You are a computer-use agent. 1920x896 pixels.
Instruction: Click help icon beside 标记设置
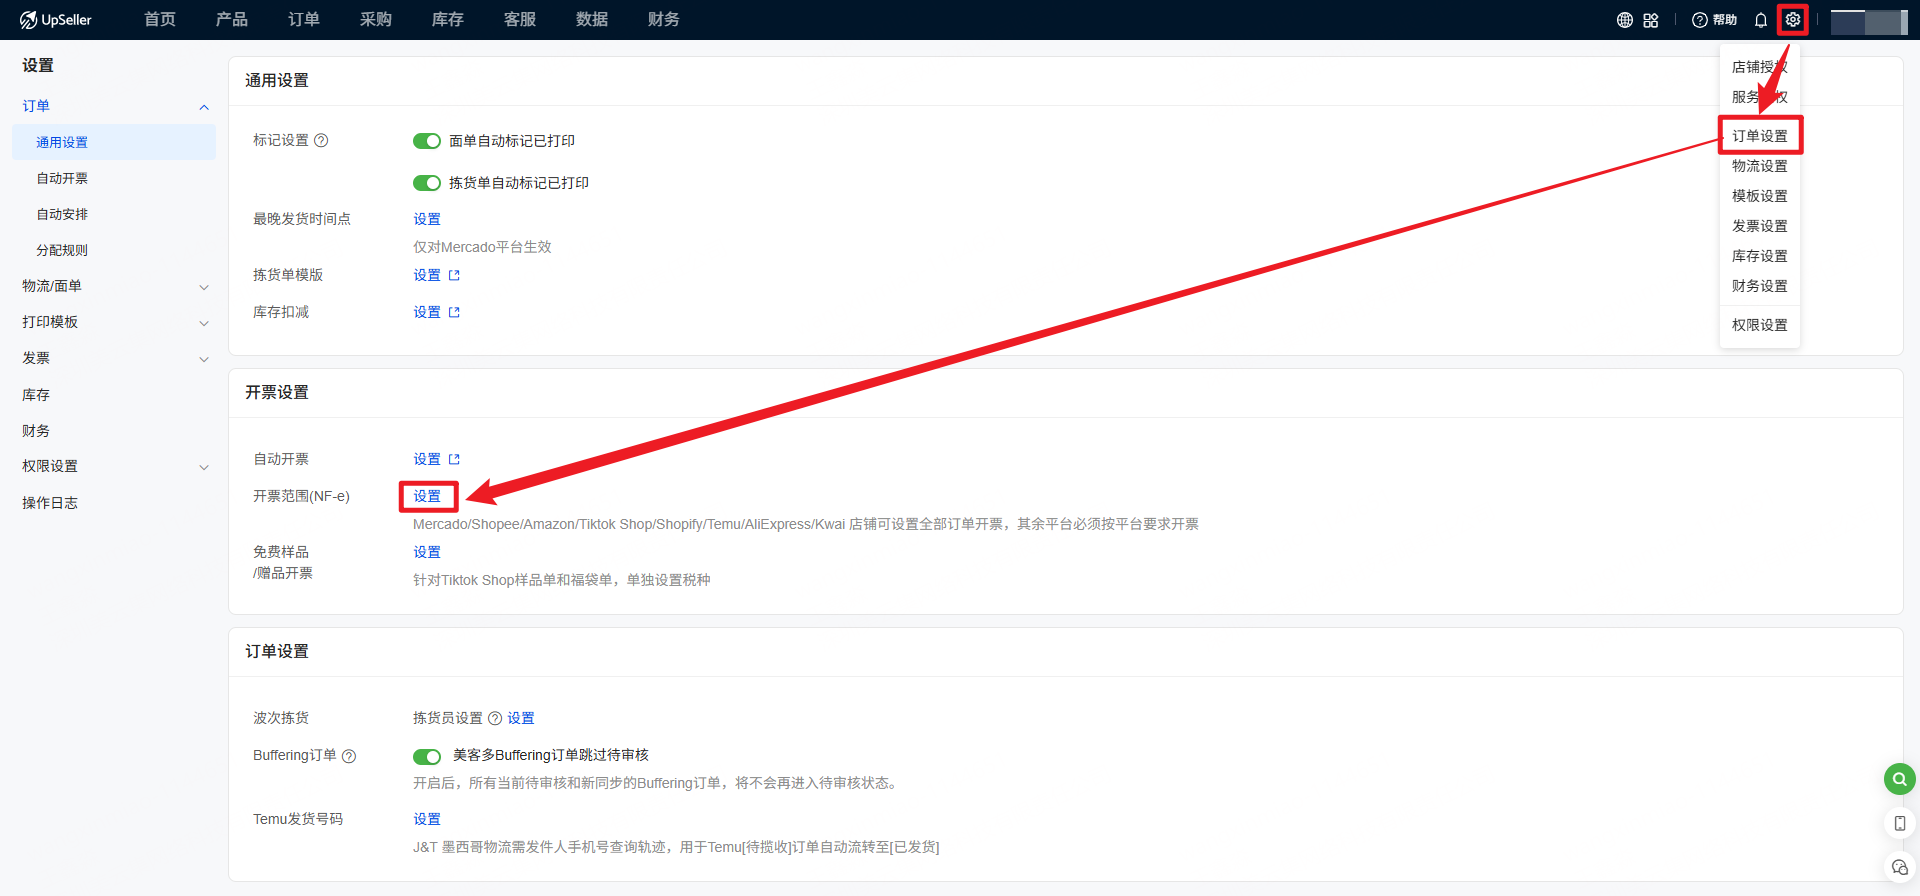tap(321, 141)
